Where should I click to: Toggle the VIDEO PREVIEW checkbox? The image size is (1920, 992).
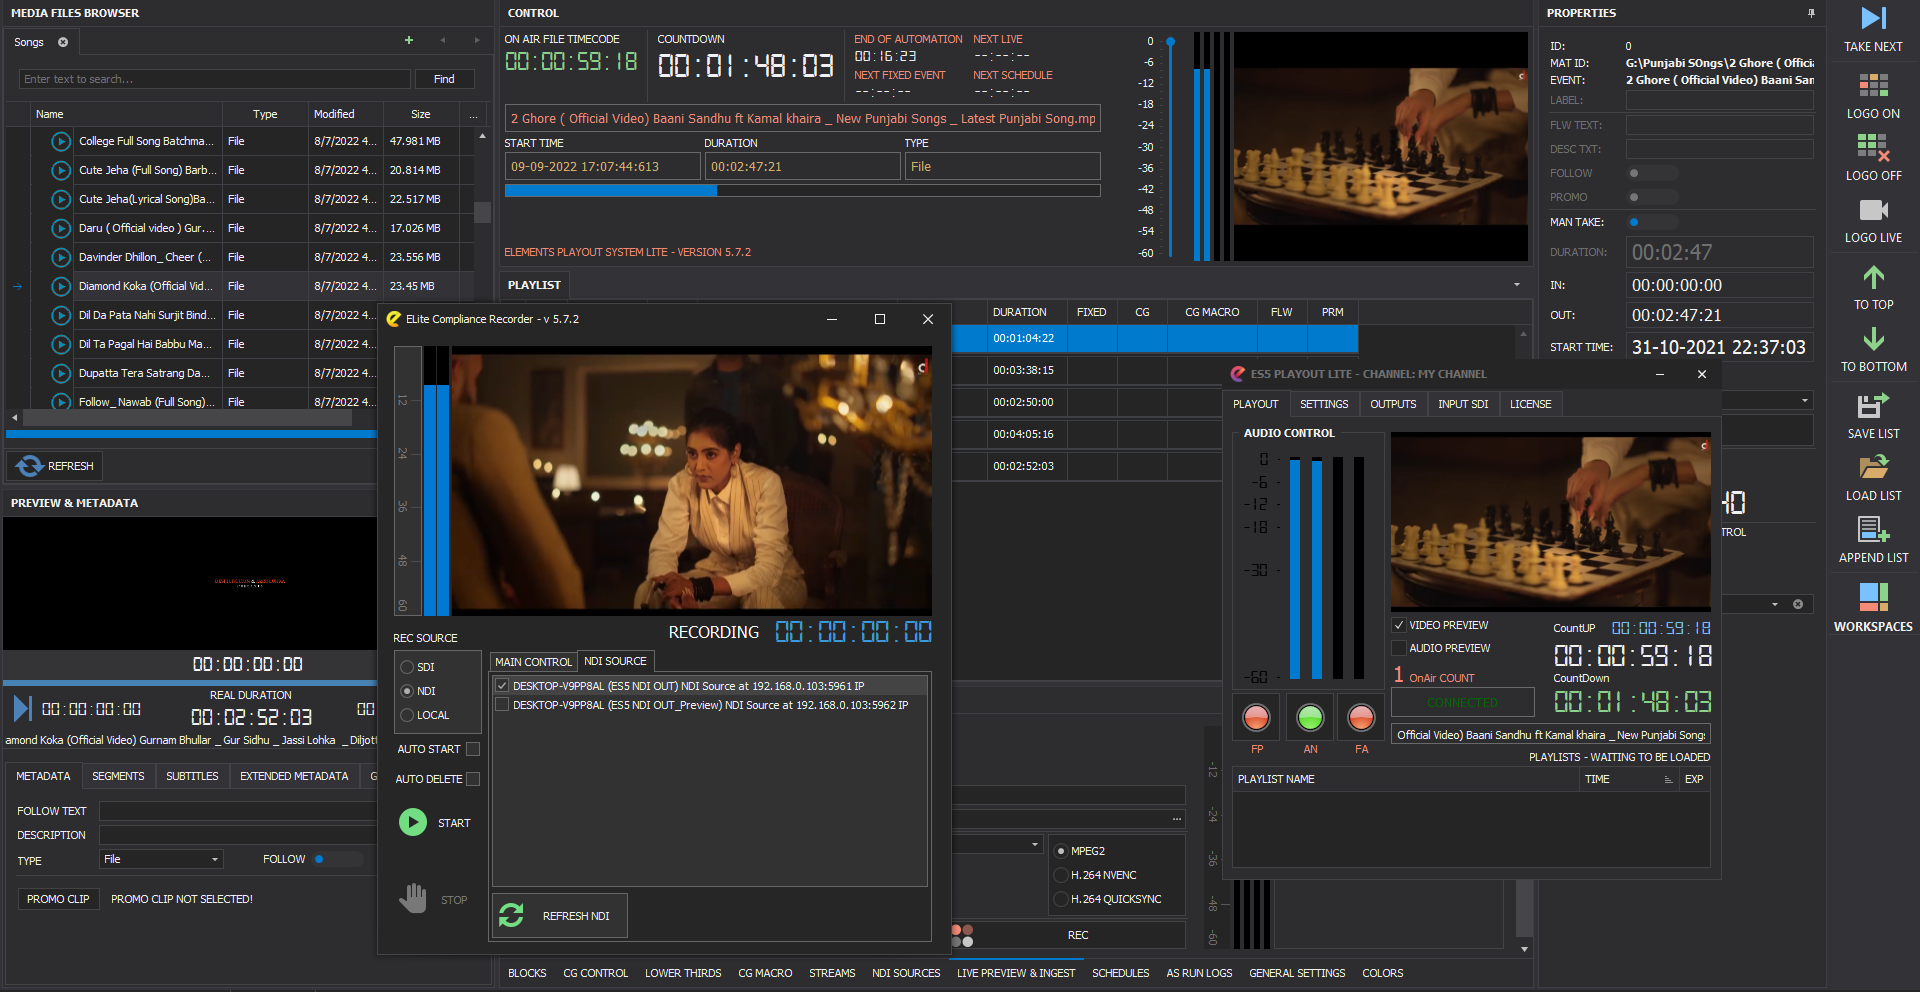tap(1399, 625)
